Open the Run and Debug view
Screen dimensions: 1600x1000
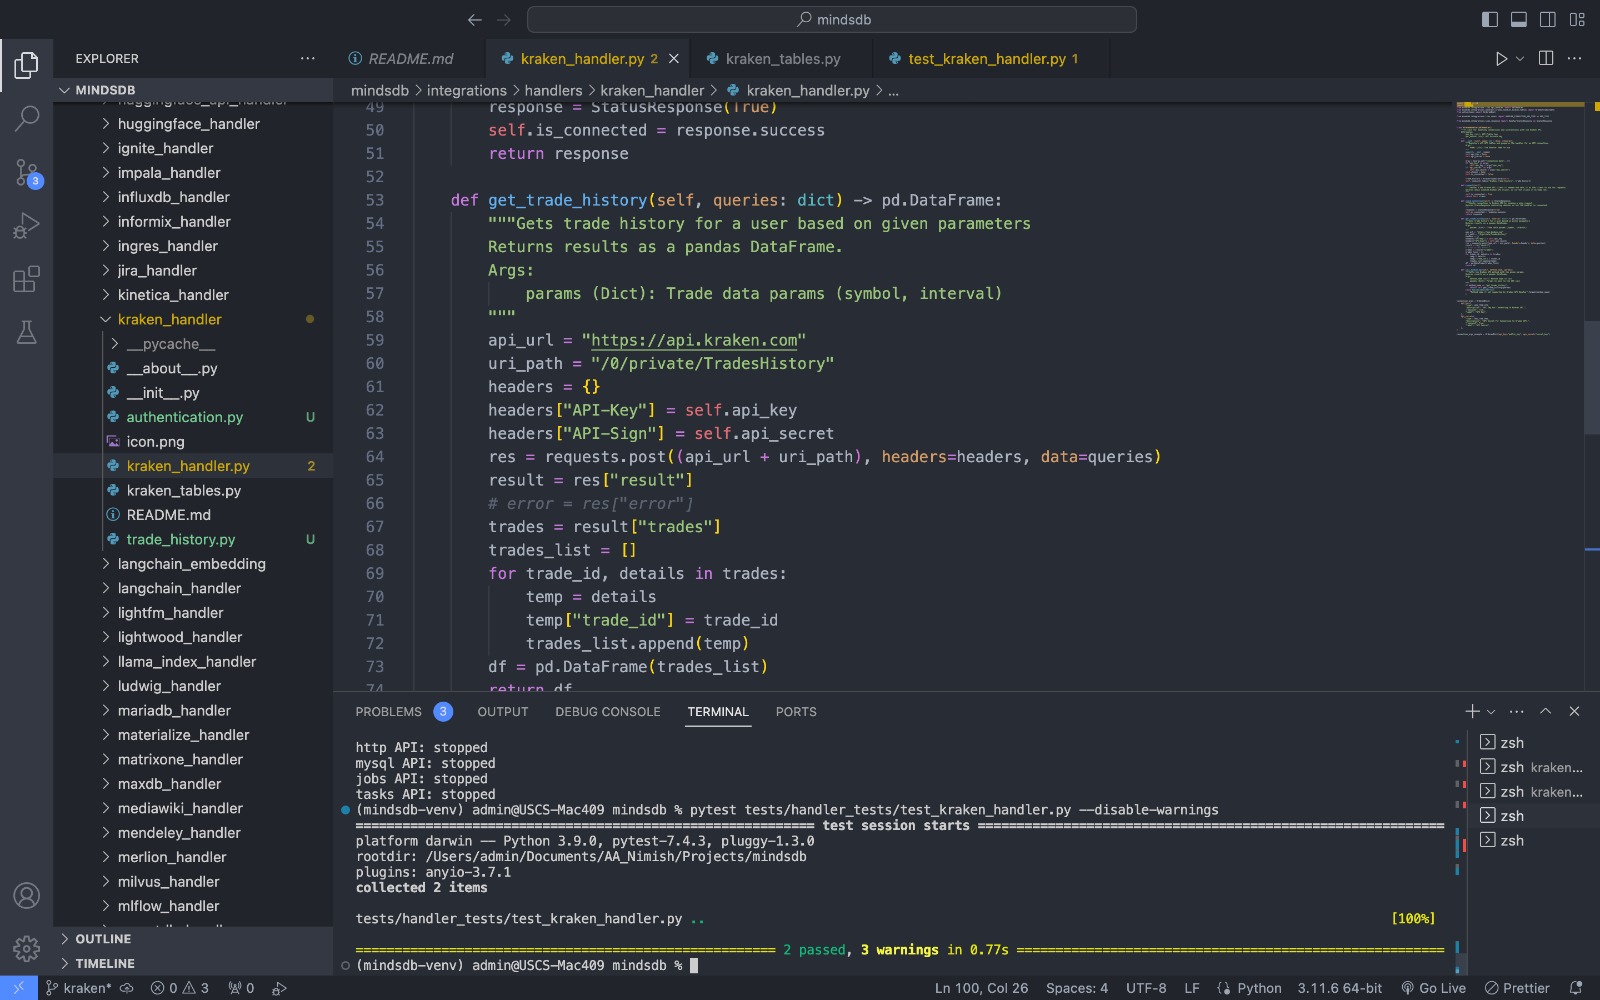pyautogui.click(x=27, y=226)
